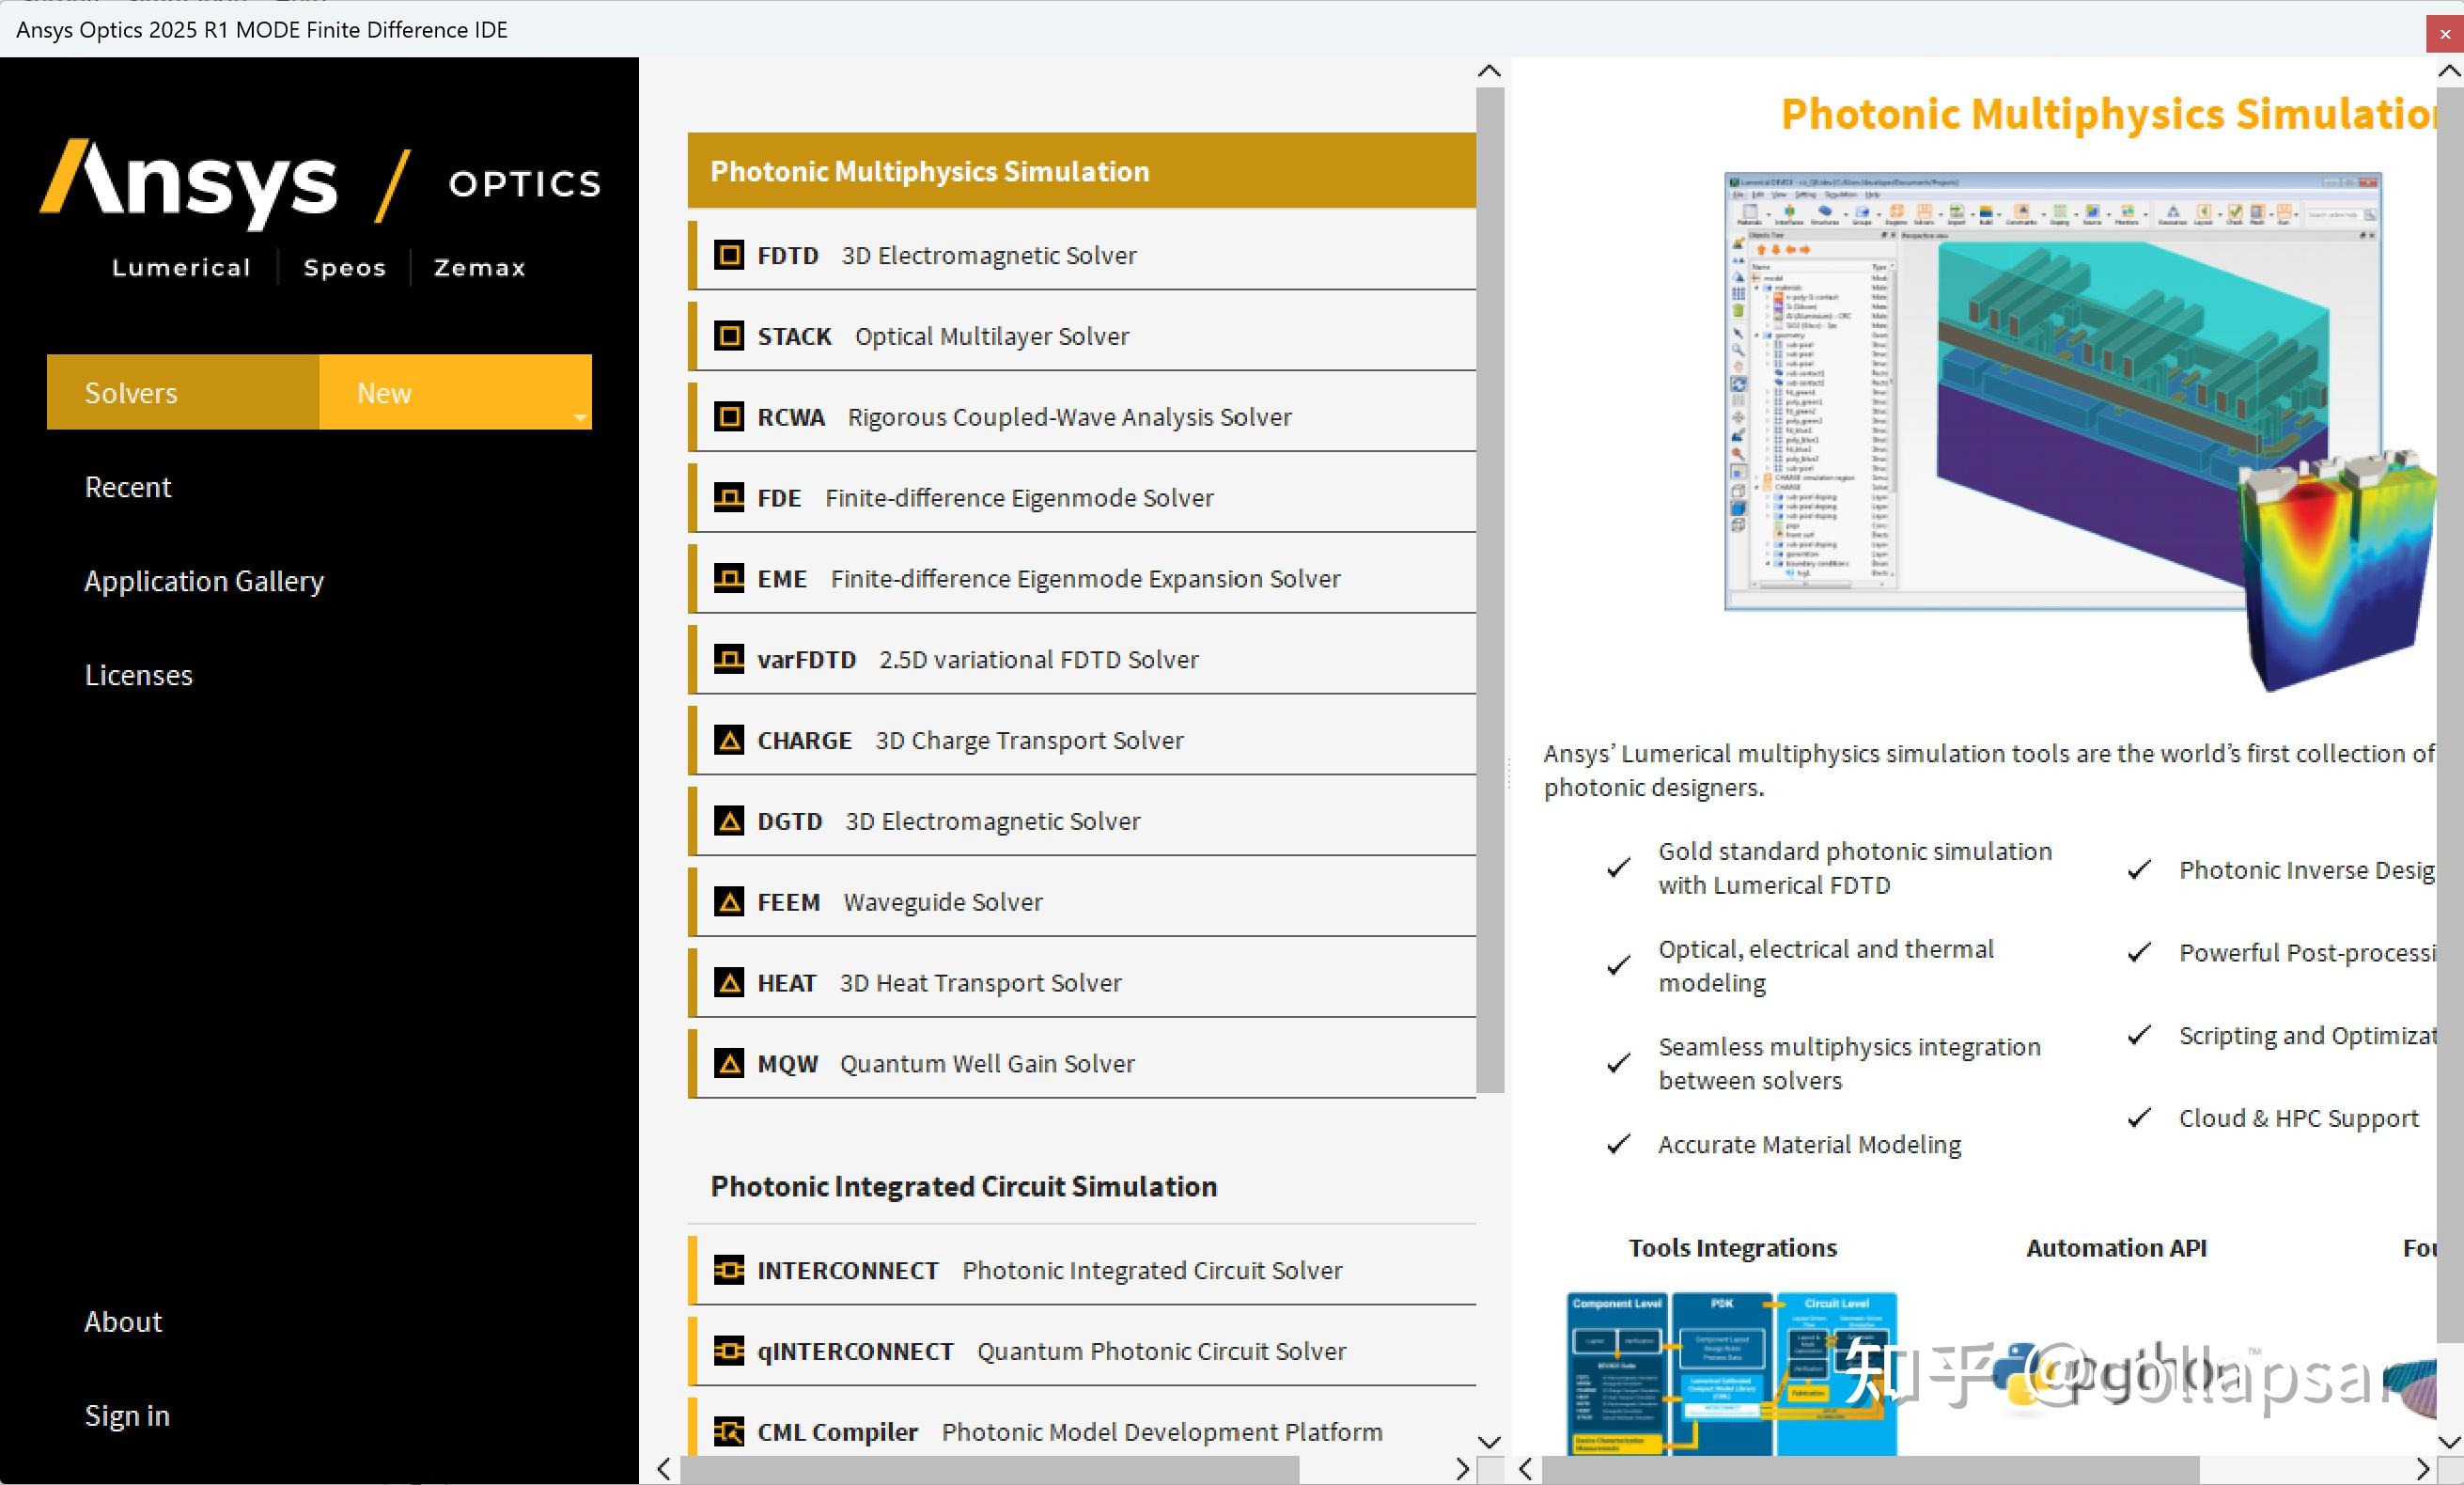Select the FDTD 3D Electromagnetic Solver
Screen dimensions: 2464x1485
point(1080,255)
